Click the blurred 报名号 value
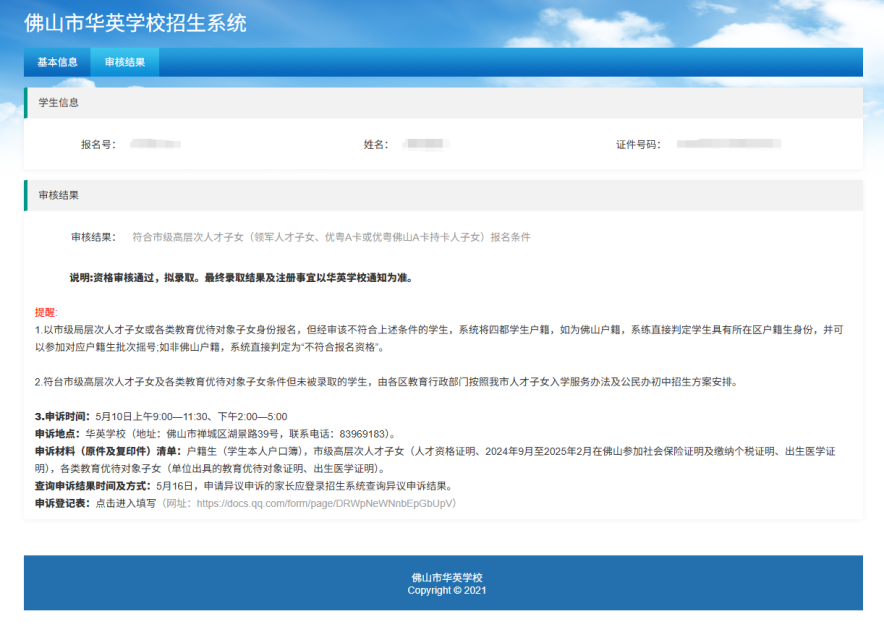This screenshot has width=884, height=640. click(155, 144)
